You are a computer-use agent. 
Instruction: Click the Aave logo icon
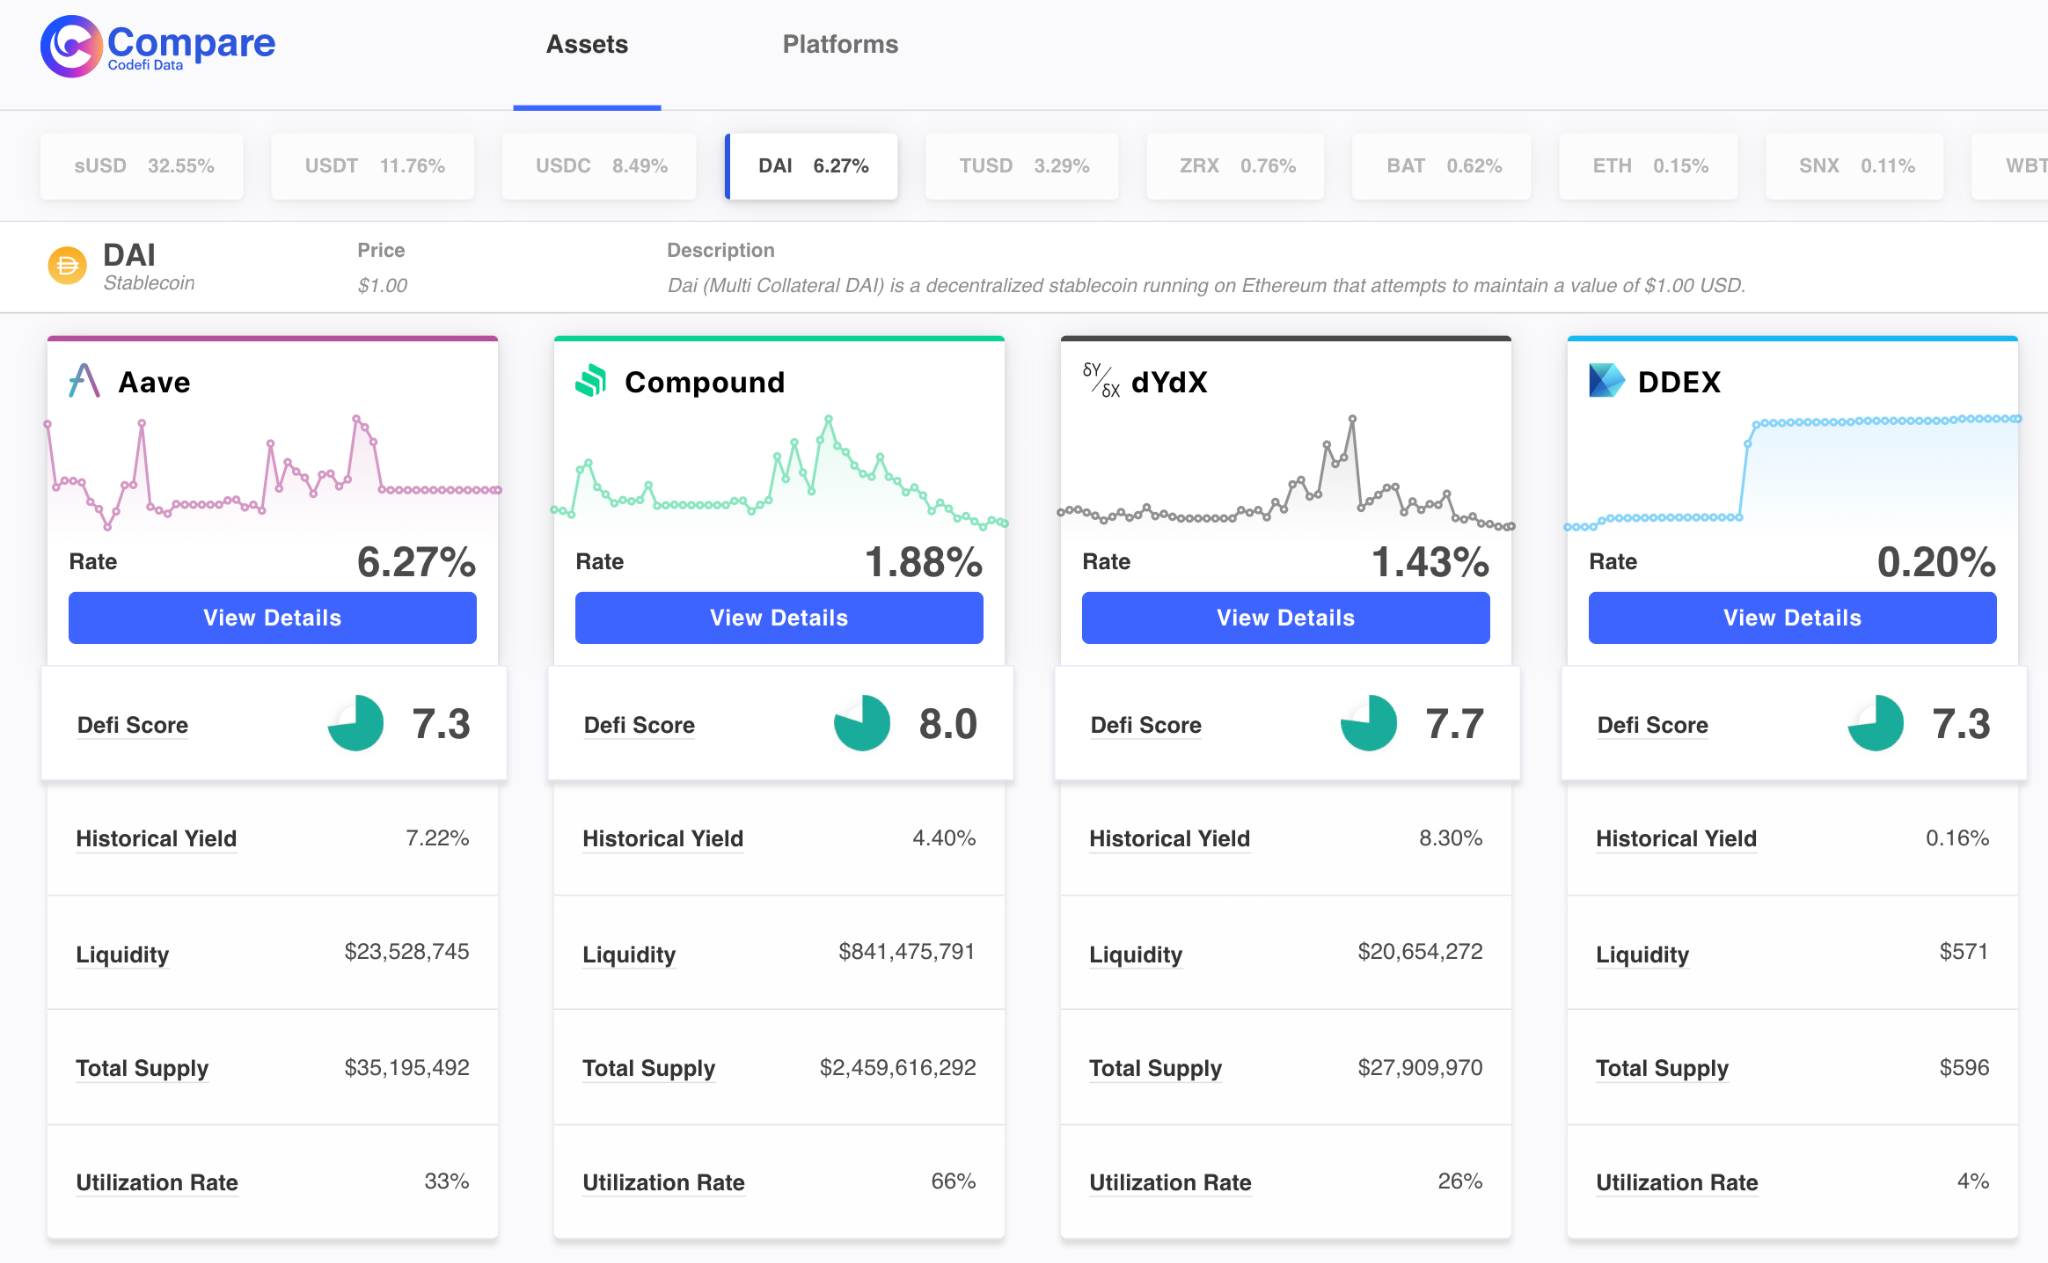[x=84, y=381]
